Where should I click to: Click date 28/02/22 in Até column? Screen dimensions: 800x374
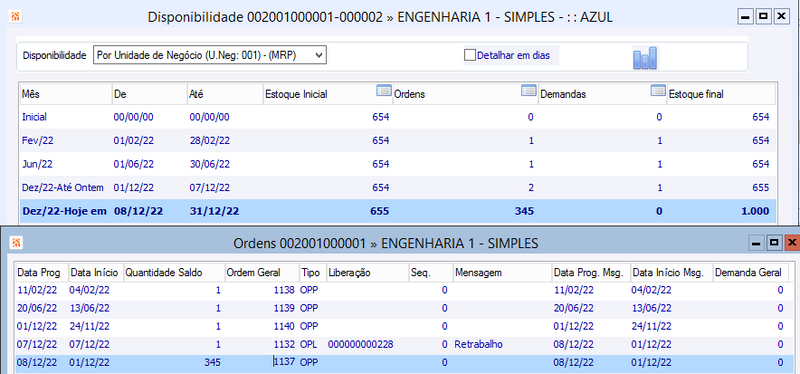[209, 140]
